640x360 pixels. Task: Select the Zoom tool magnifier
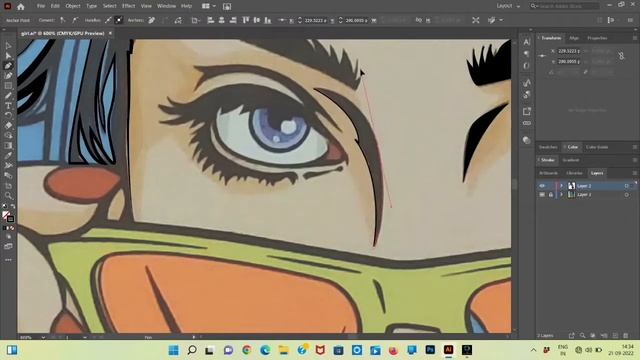8,196
